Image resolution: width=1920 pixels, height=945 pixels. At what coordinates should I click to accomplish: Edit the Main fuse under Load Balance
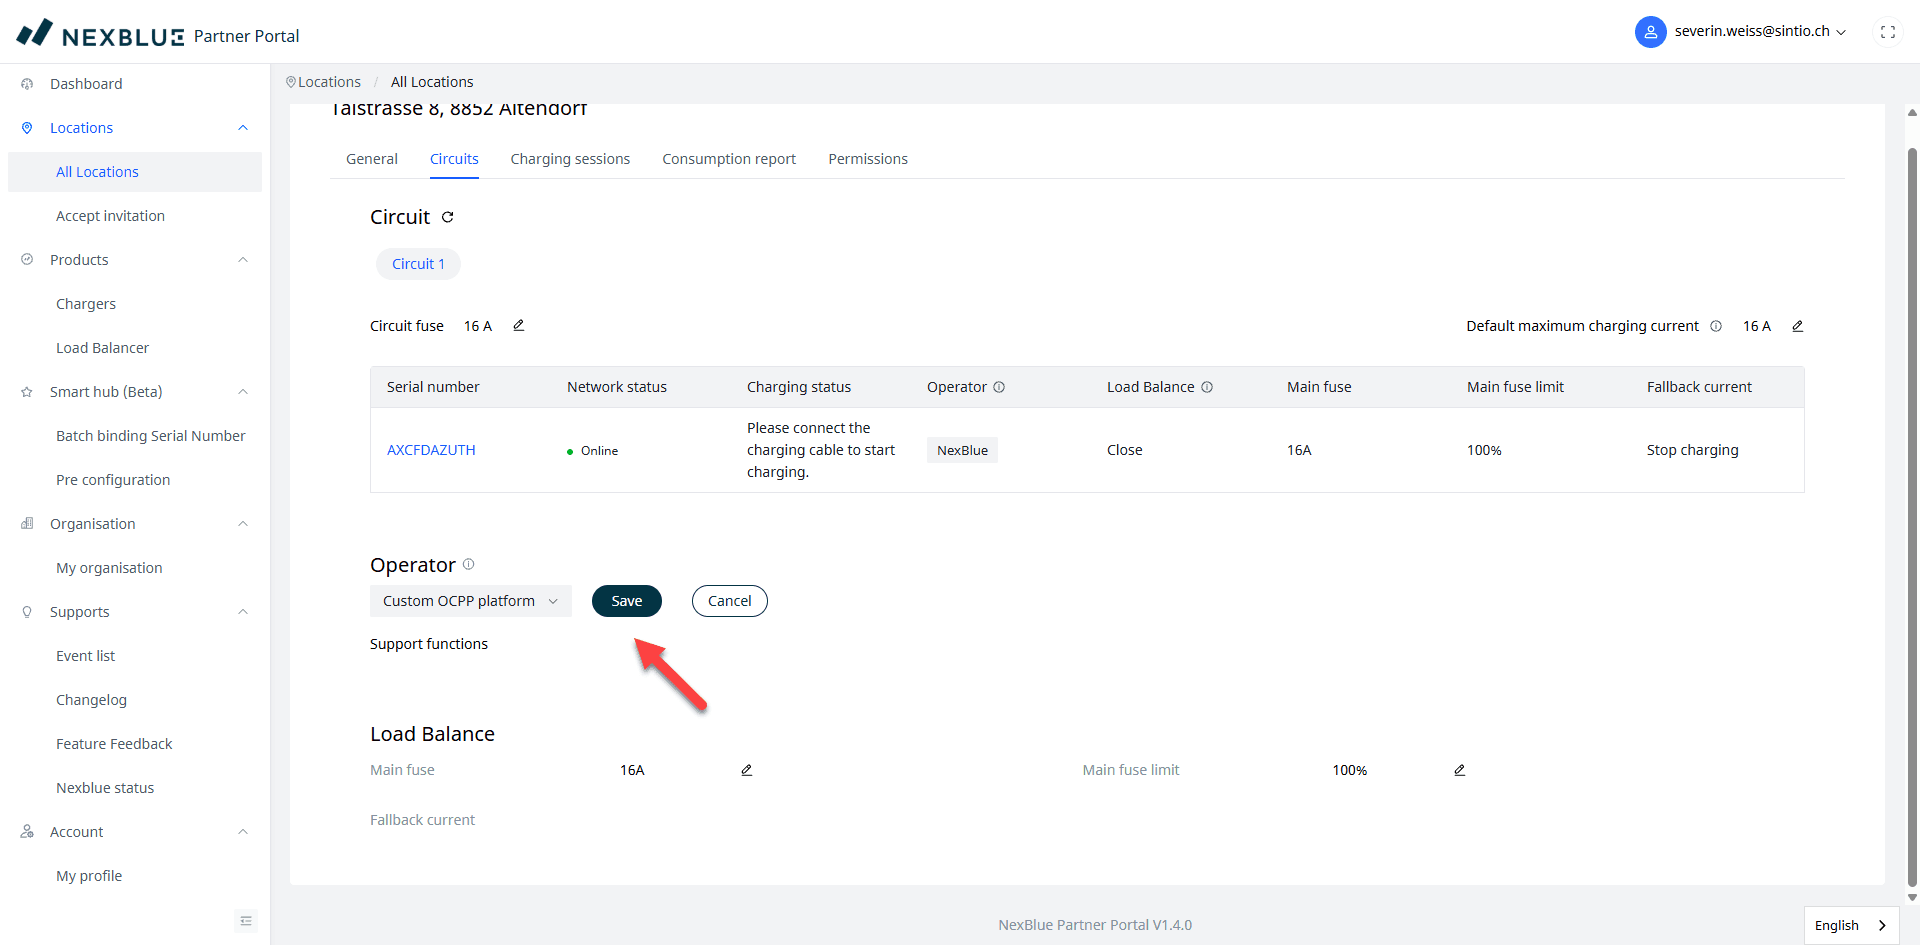point(746,770)
